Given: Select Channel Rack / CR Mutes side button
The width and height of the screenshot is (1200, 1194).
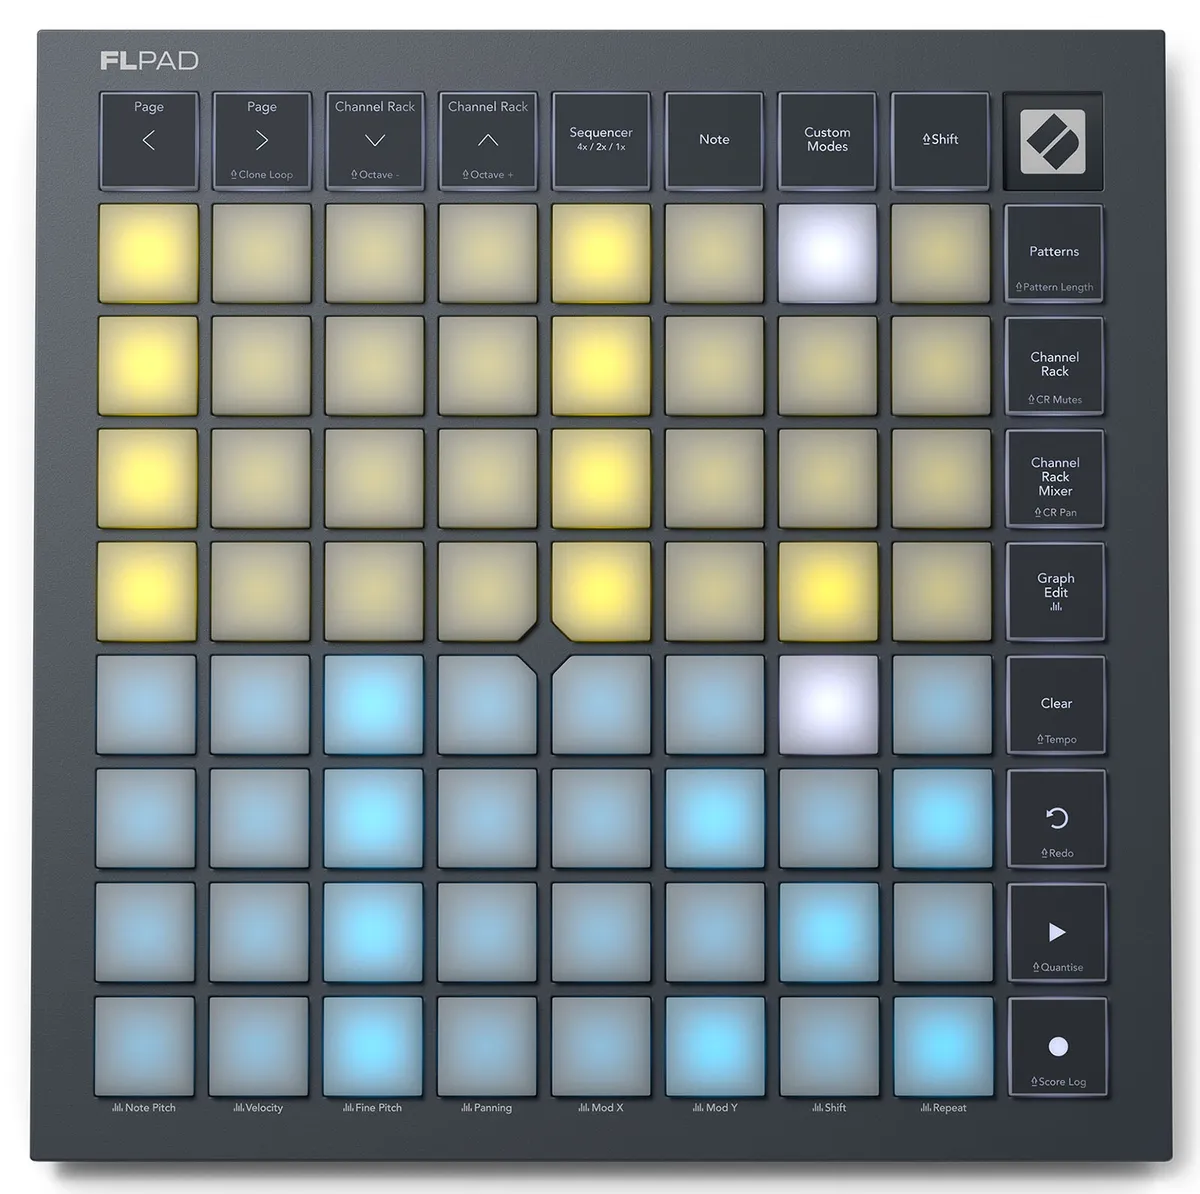Looking at the screenshot, I should pos(1054,366).
